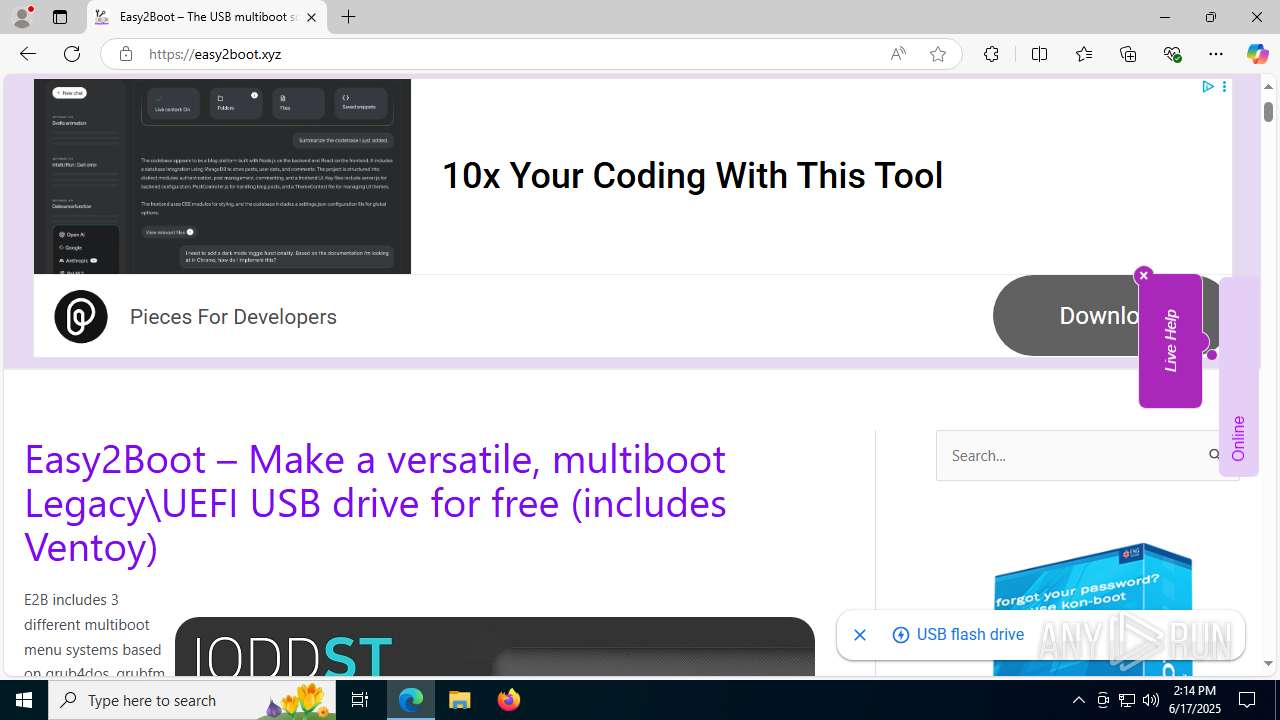1280x720 pixels.
Task: Open File Explorer from the taskbar
Action: point(460,700)
